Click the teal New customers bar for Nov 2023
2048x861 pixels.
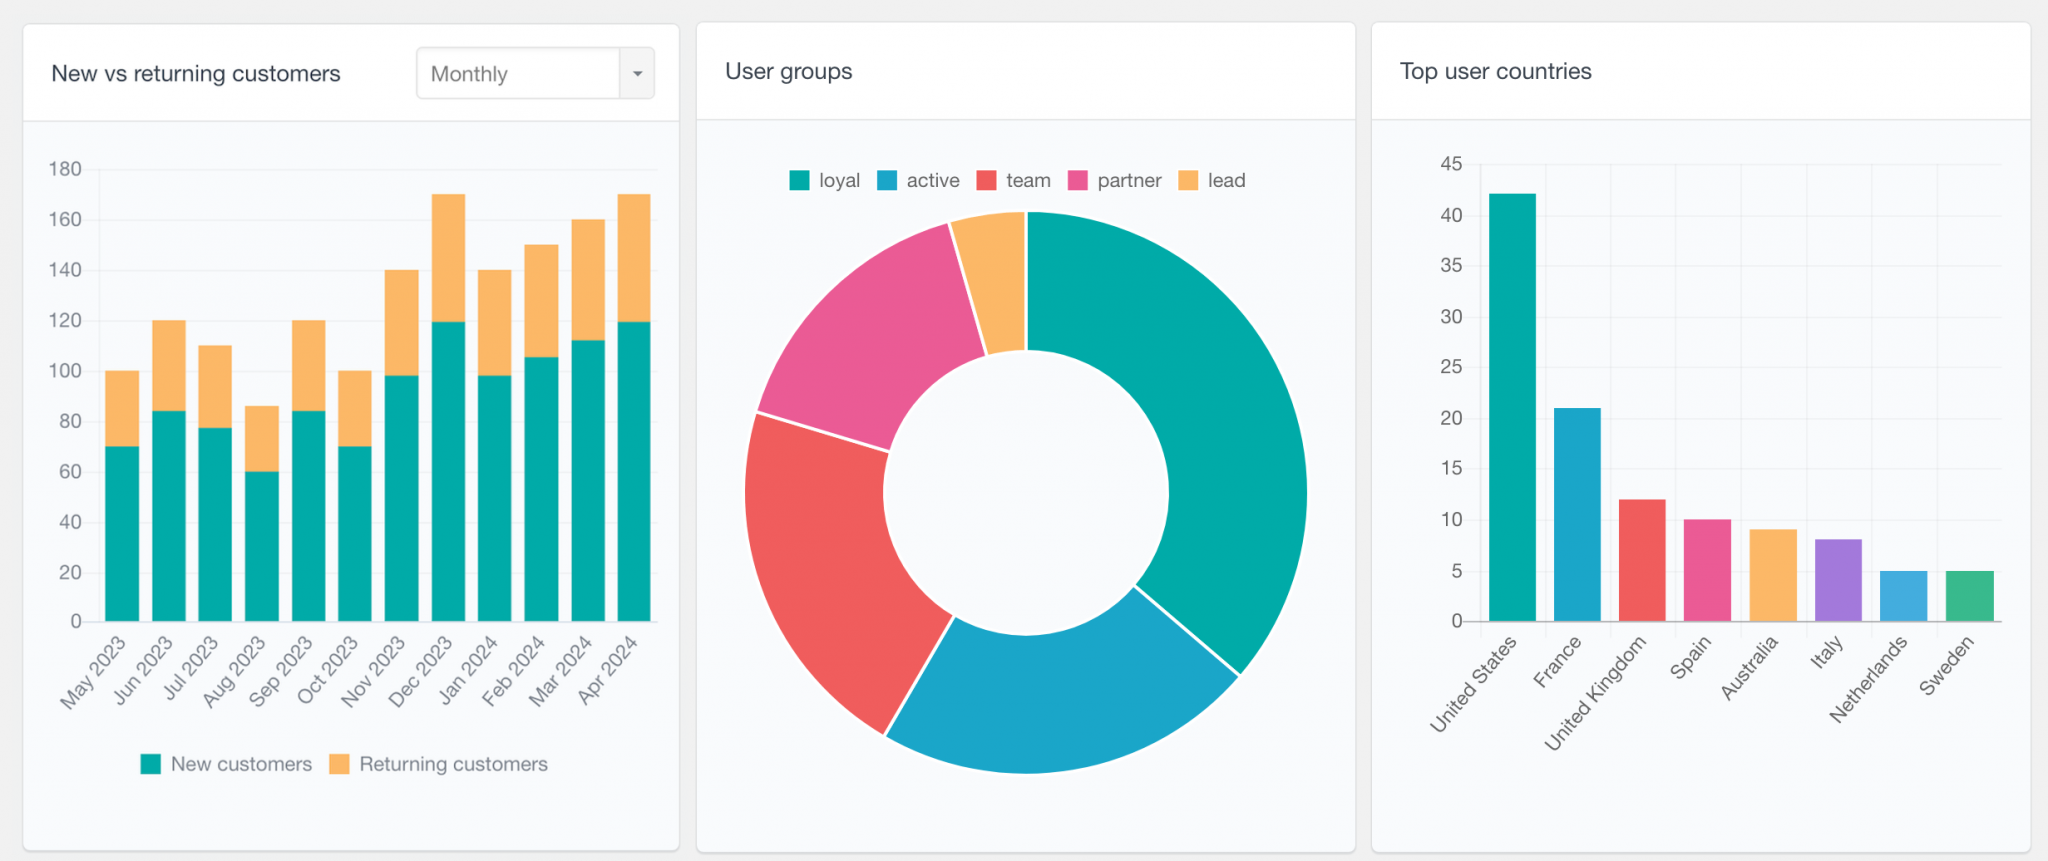402,498
